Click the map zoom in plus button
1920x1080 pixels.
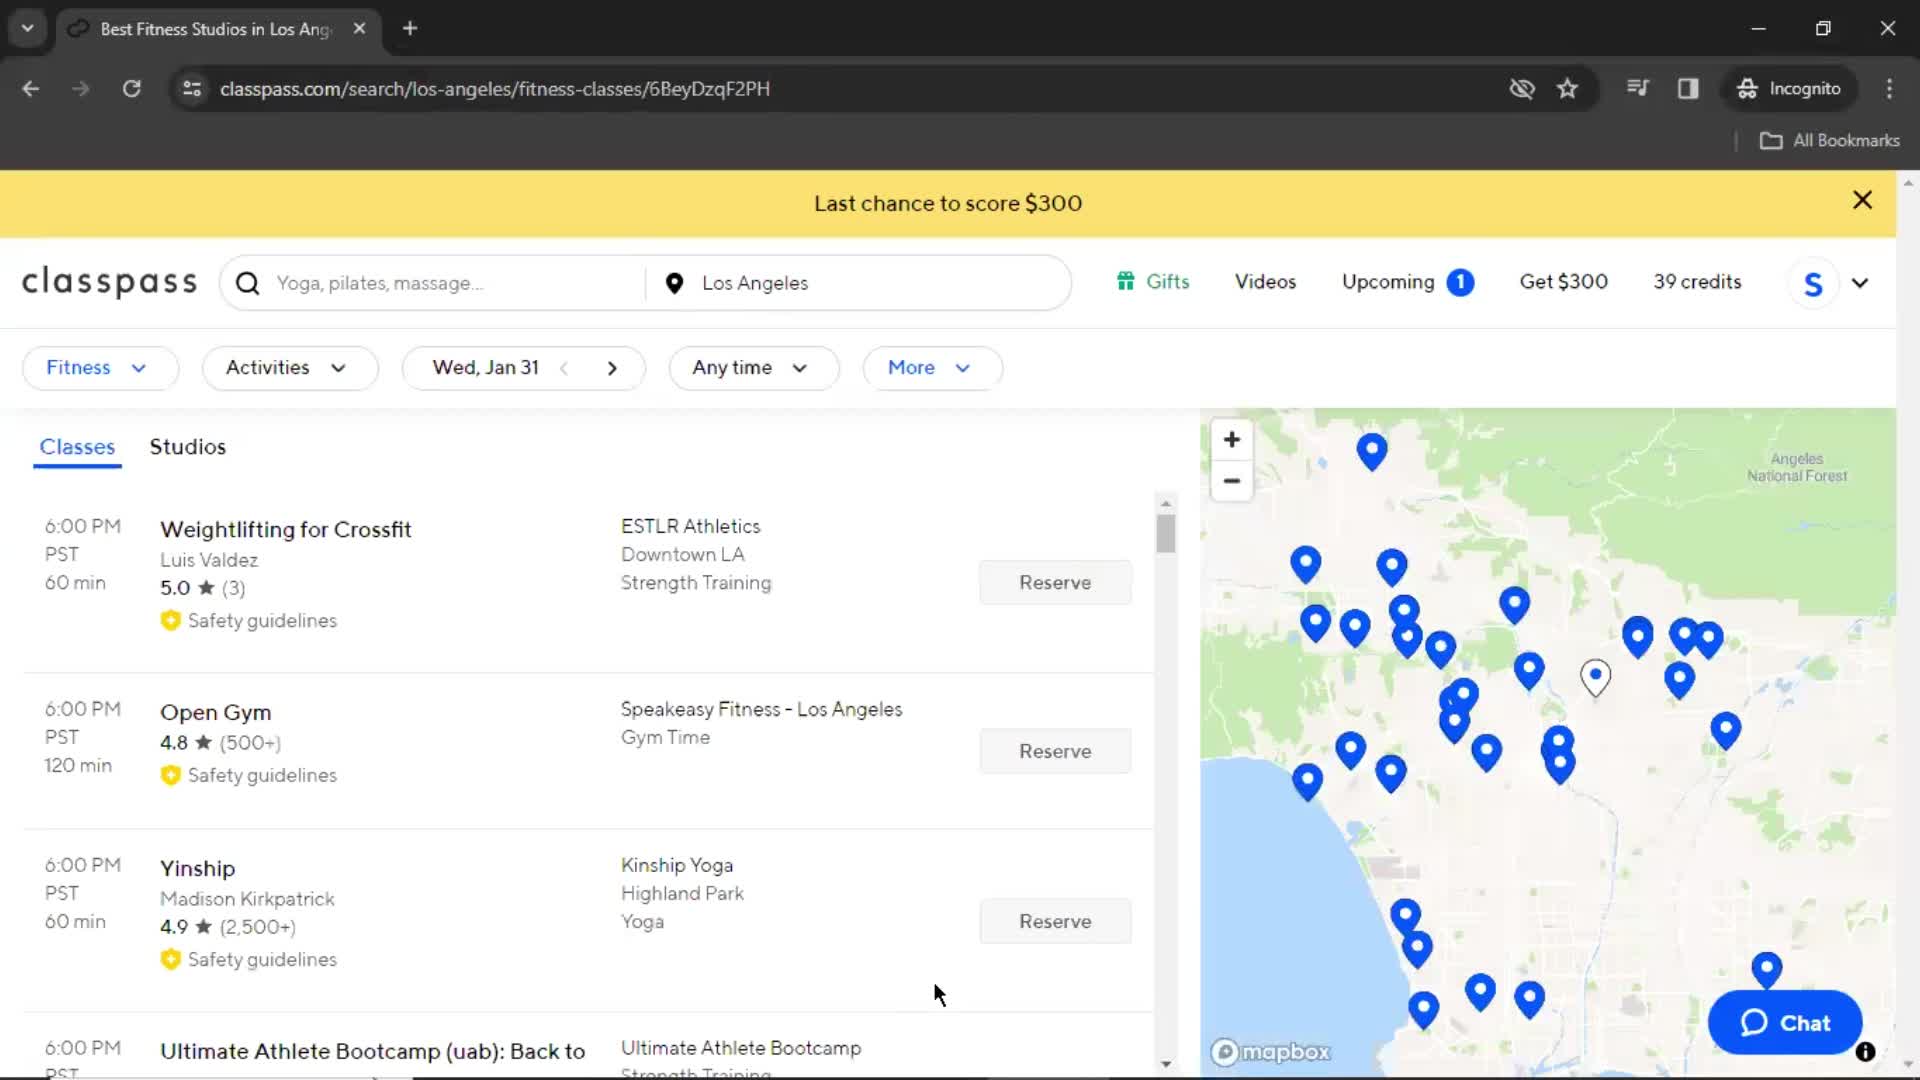pyautogui.click(x=1232, y=440)
